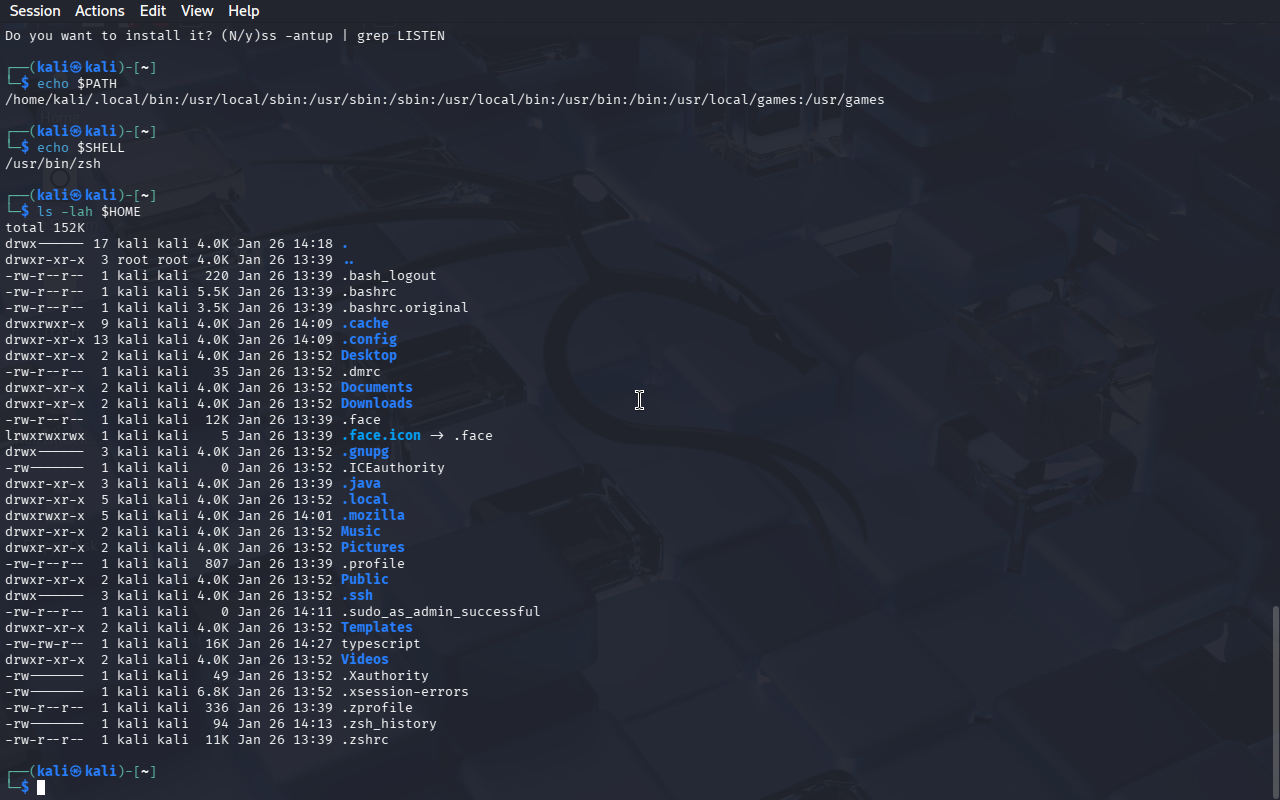
Task: Open the Actions menu
Action: click(x=100, y=11)
